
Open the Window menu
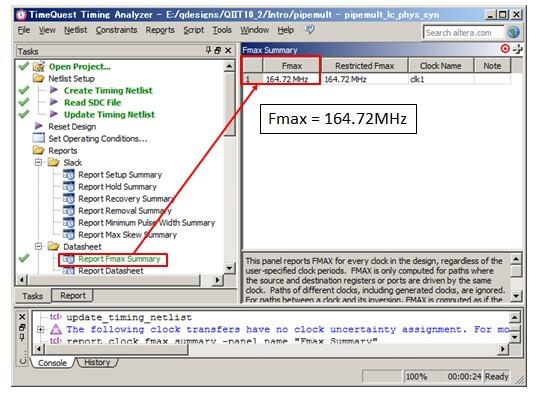[255, 30]
